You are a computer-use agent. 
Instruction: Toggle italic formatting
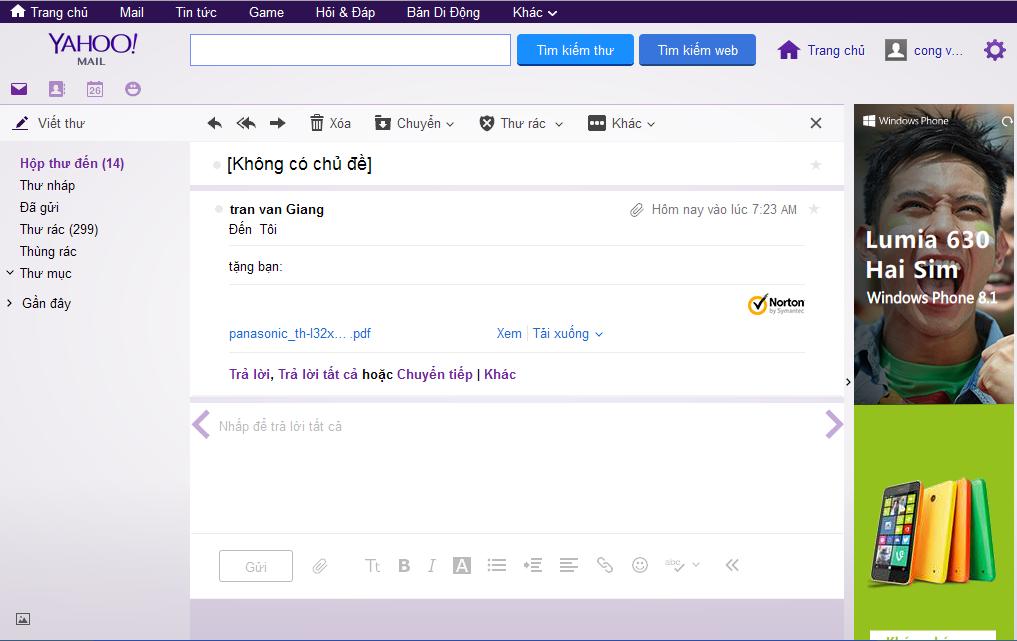431,566
